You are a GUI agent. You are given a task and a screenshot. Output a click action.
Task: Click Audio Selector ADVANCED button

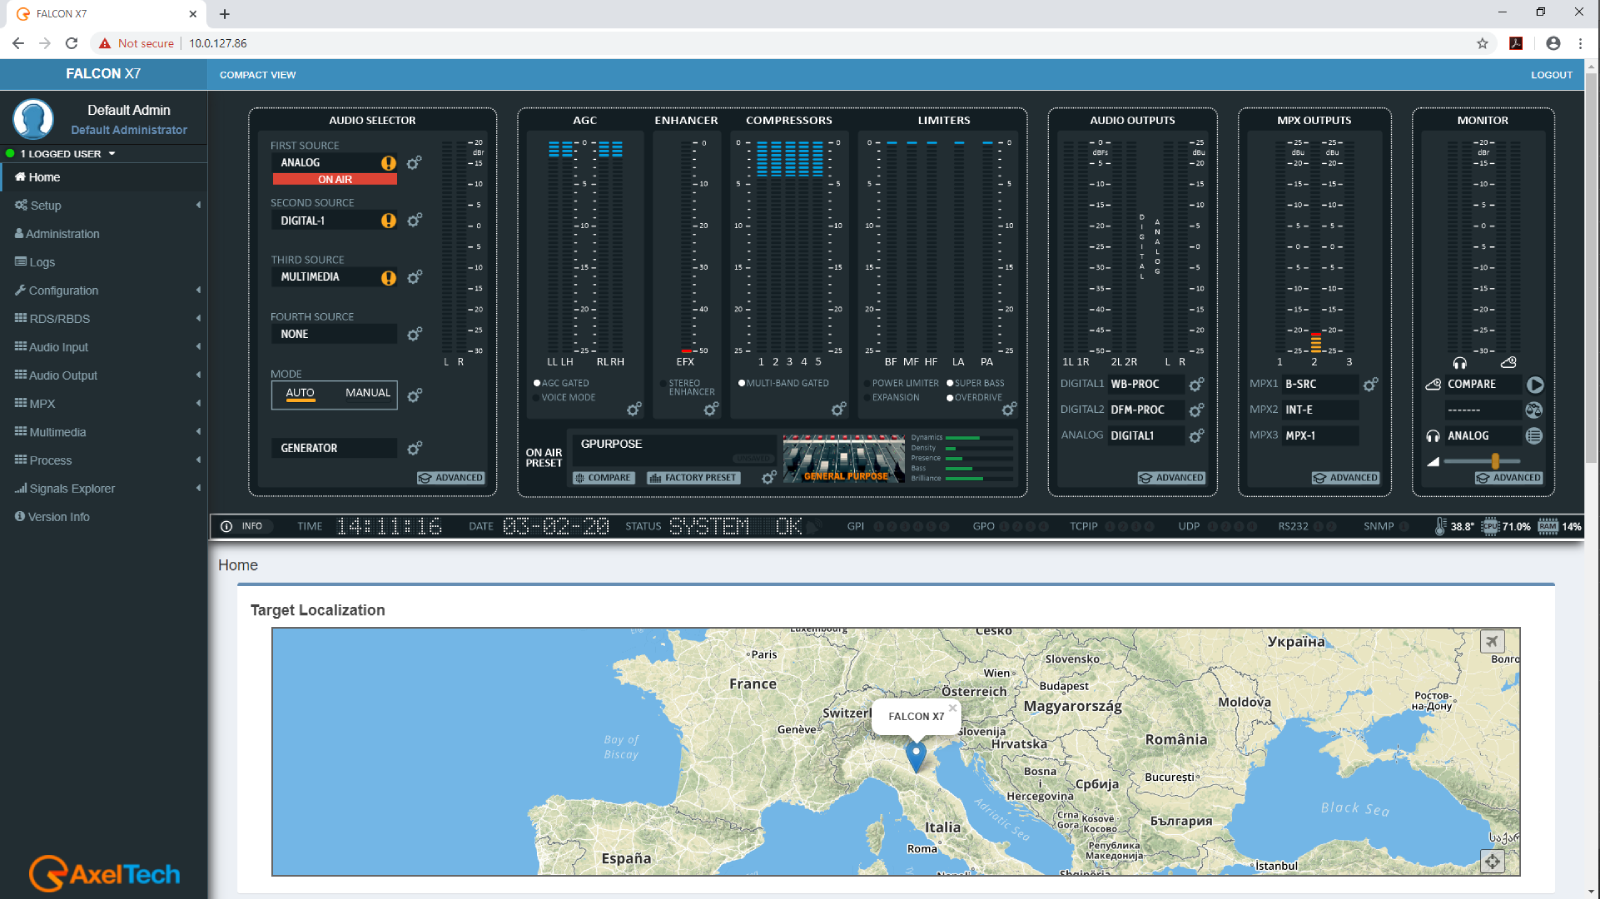tap(451, 478)
